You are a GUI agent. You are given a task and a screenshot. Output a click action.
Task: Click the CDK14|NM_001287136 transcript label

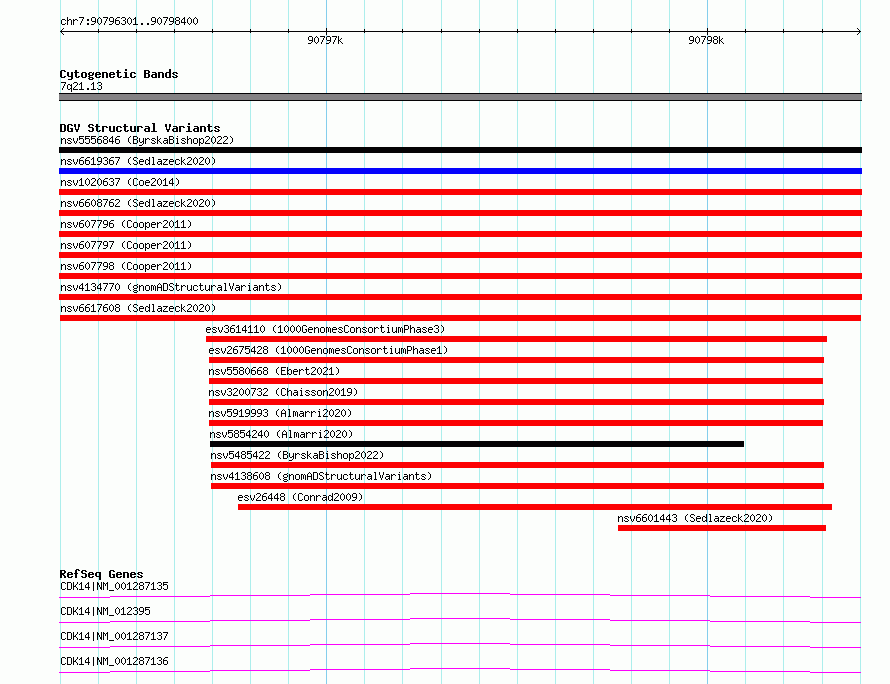point(114,661)
